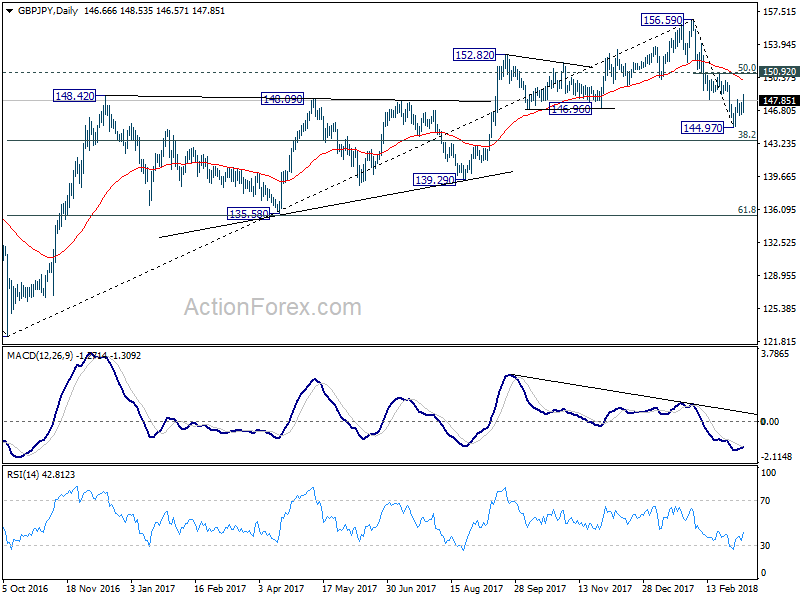Click the 13 Feb 2018 date label
This screenshot has width=800, height=600.
(732, 588)
